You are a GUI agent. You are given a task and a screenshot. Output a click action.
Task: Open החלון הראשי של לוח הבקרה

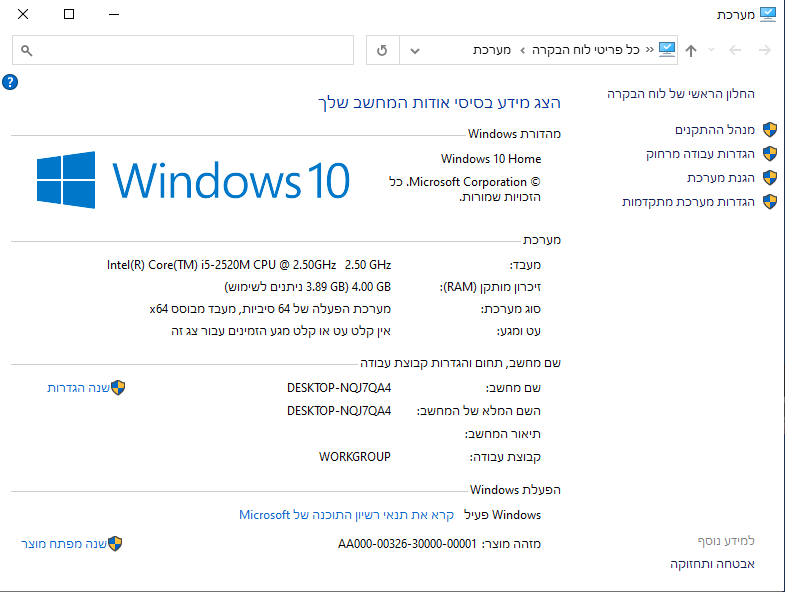point(681,94)
